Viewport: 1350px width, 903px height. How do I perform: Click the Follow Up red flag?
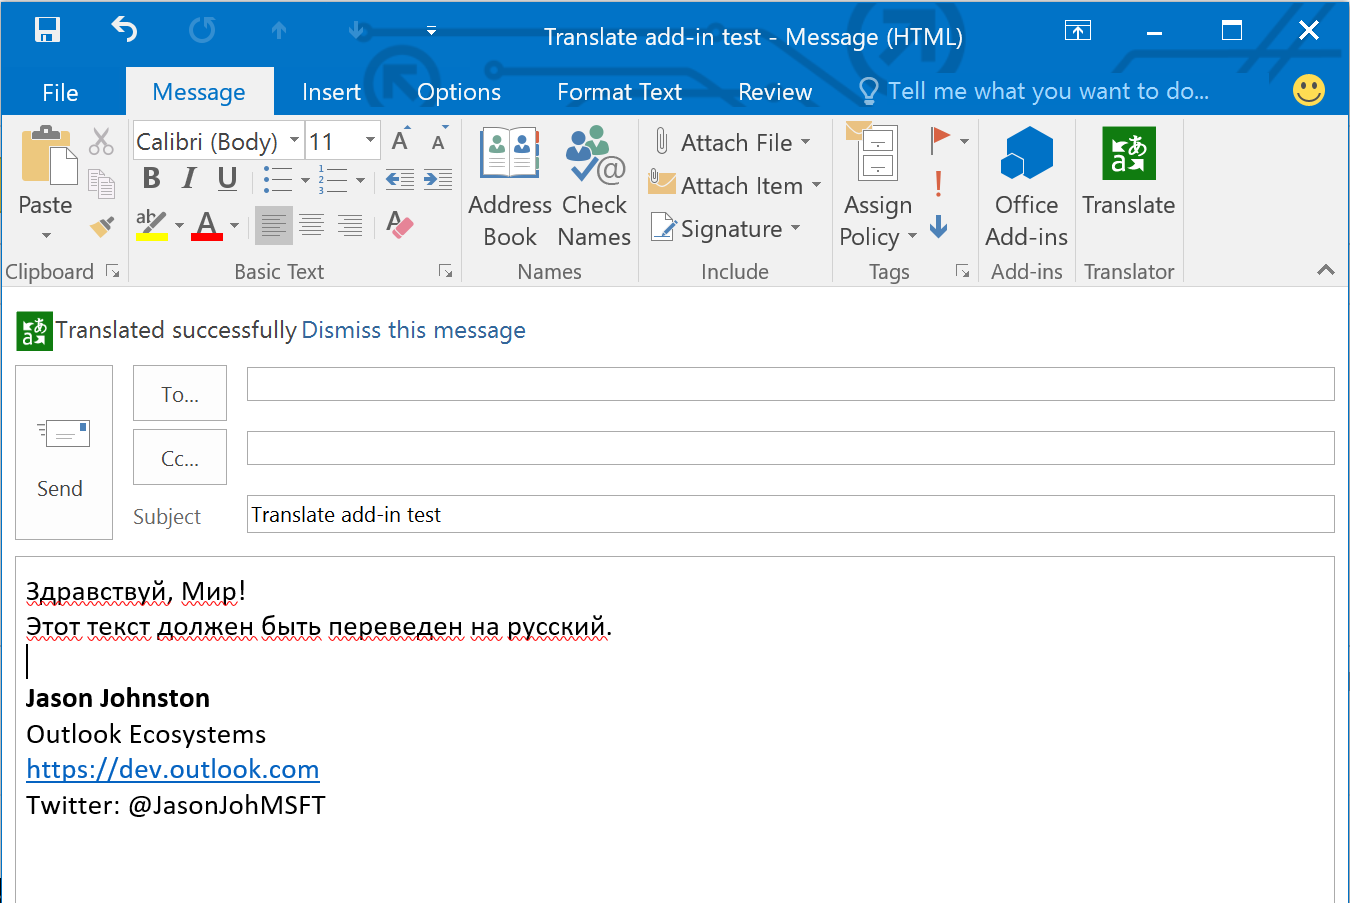(x=941, y=141)
